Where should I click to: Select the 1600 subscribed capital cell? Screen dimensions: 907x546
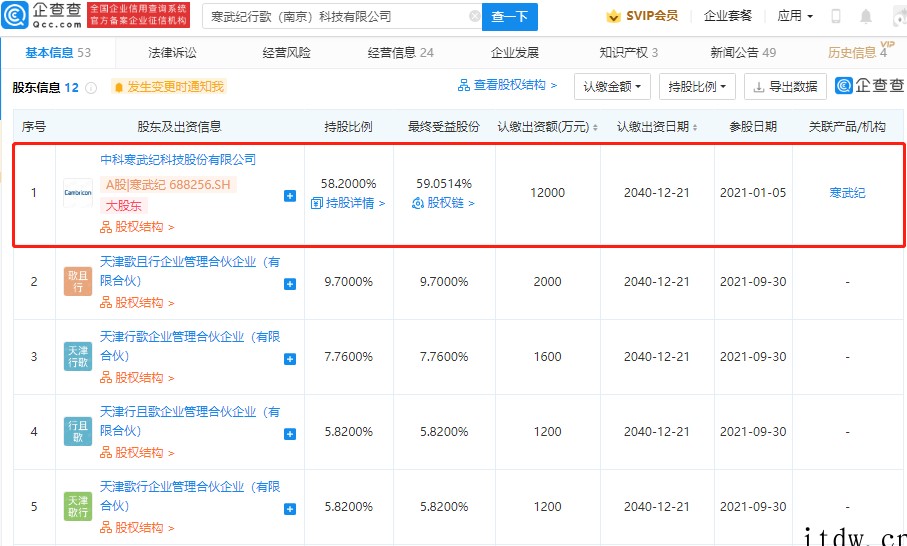pos(547,356)
